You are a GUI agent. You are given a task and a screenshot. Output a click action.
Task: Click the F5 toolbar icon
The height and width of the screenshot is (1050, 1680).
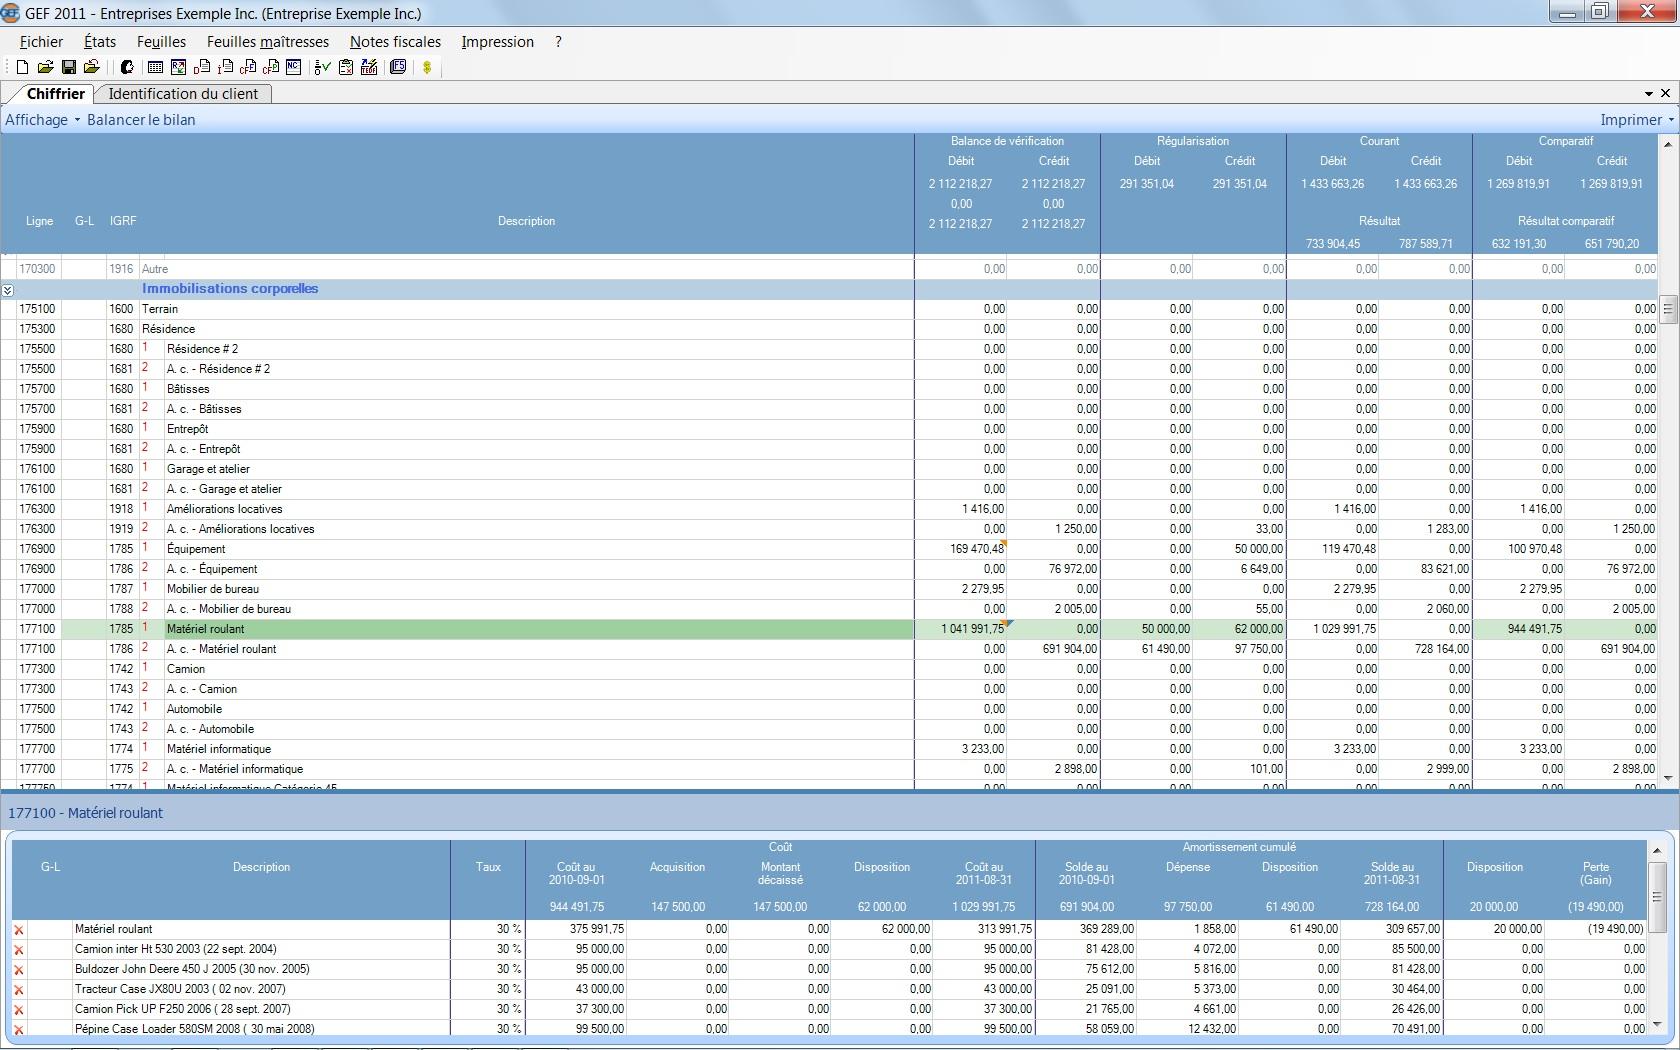(x=398, y=67)
